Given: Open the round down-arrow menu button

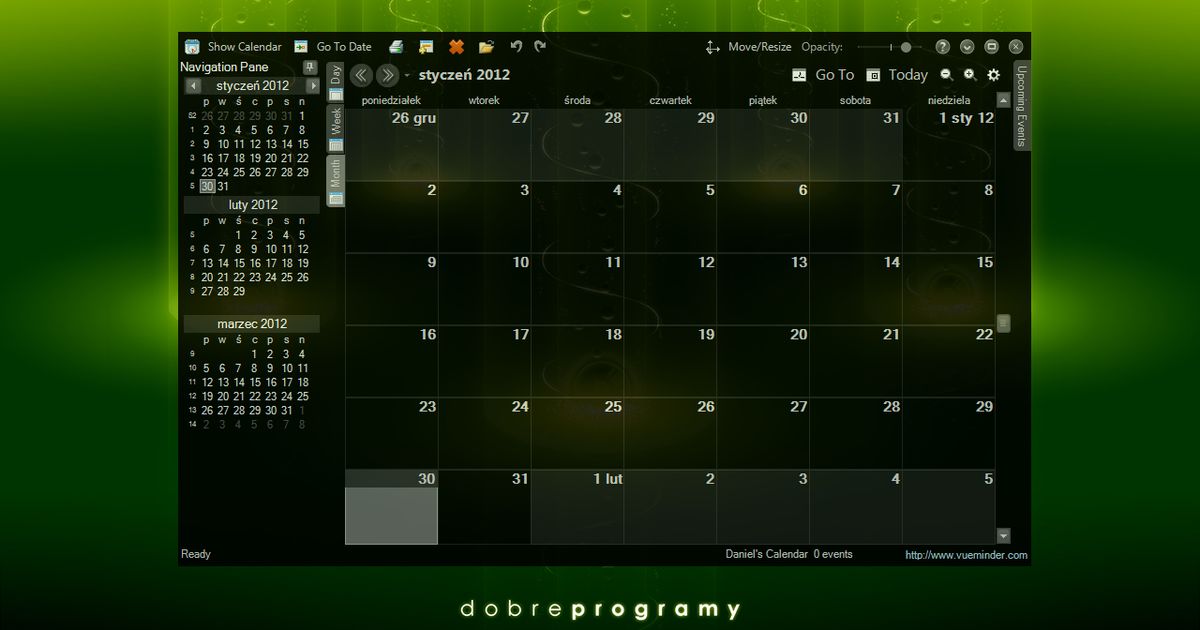Looking at the screenshot, I should click(967, 47).
